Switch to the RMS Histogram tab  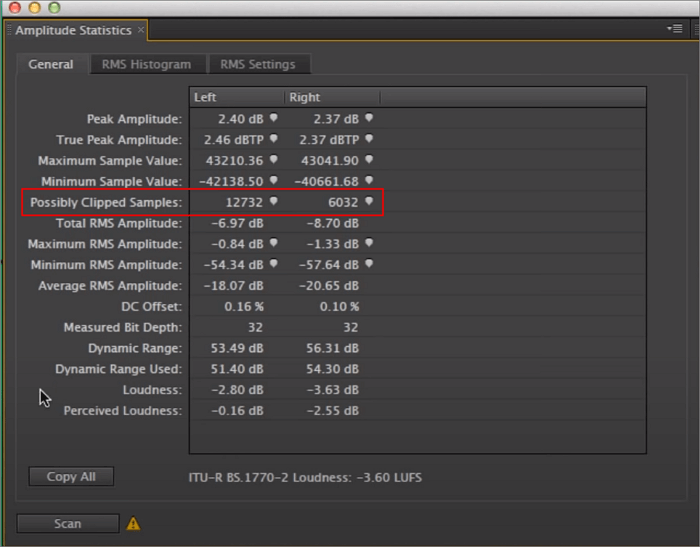coord(146,64)
